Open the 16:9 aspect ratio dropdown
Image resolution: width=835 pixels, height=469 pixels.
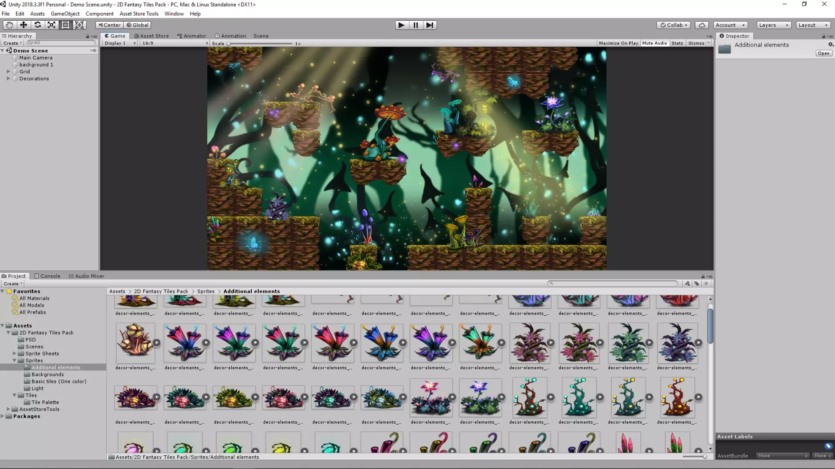[173, 43]
